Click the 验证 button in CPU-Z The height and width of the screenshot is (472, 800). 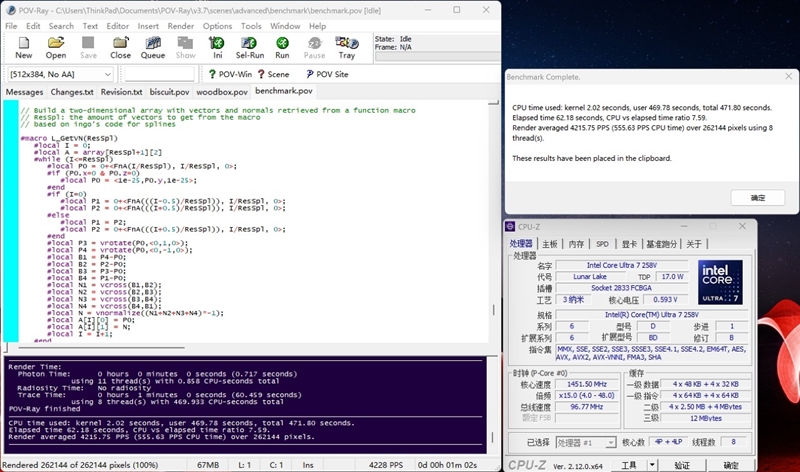(681, 464)
